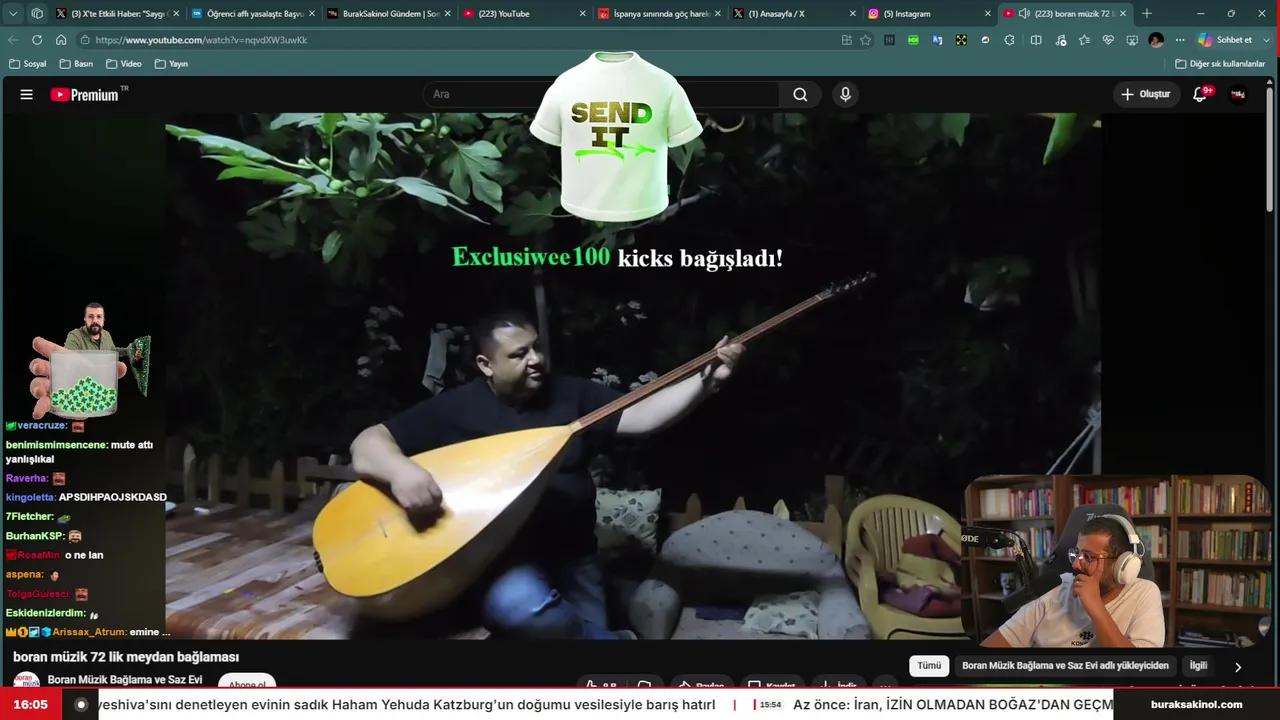Click the username kingoletta in chat
Screen dimensions: 1280x720
click(x=30, y=497)
